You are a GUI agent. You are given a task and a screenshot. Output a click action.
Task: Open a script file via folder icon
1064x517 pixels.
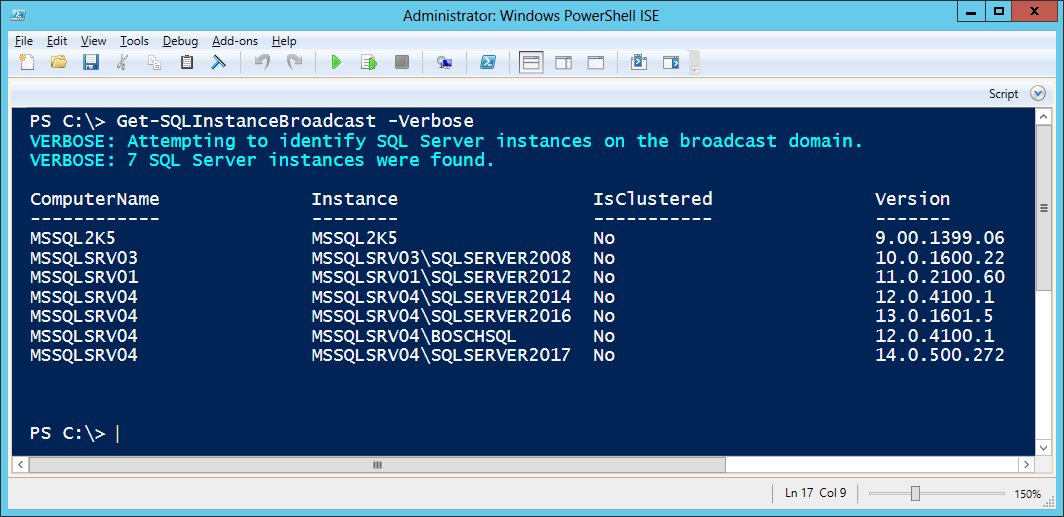(59, 62)
